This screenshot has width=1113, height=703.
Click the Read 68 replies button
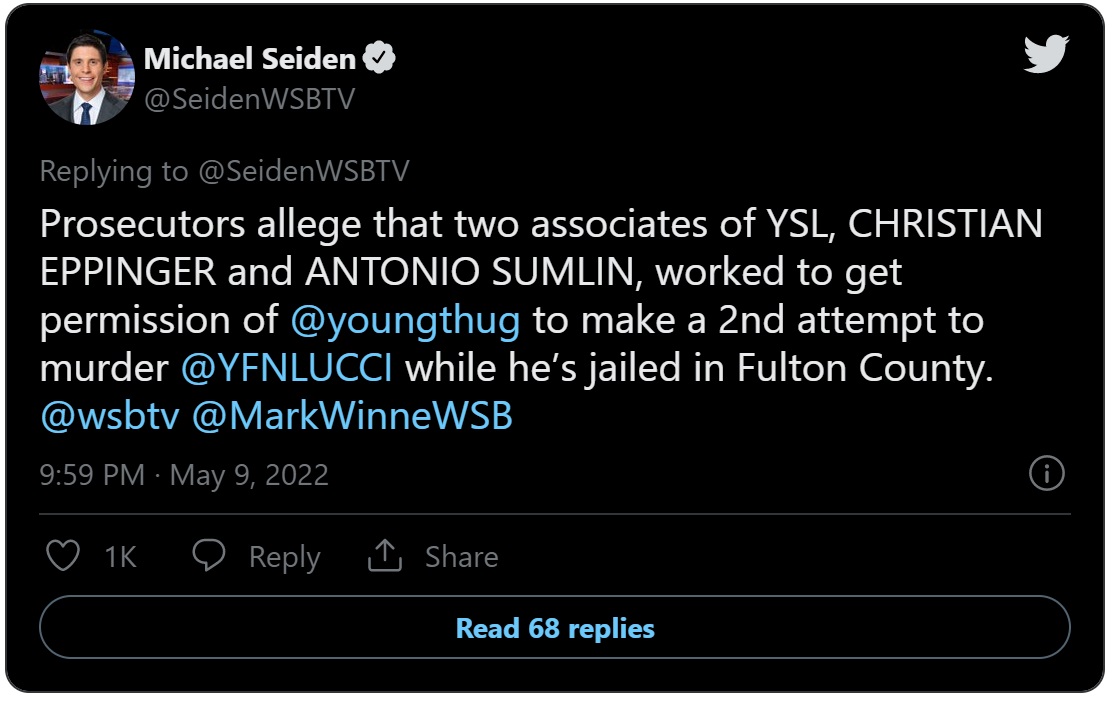coord(555,628)
